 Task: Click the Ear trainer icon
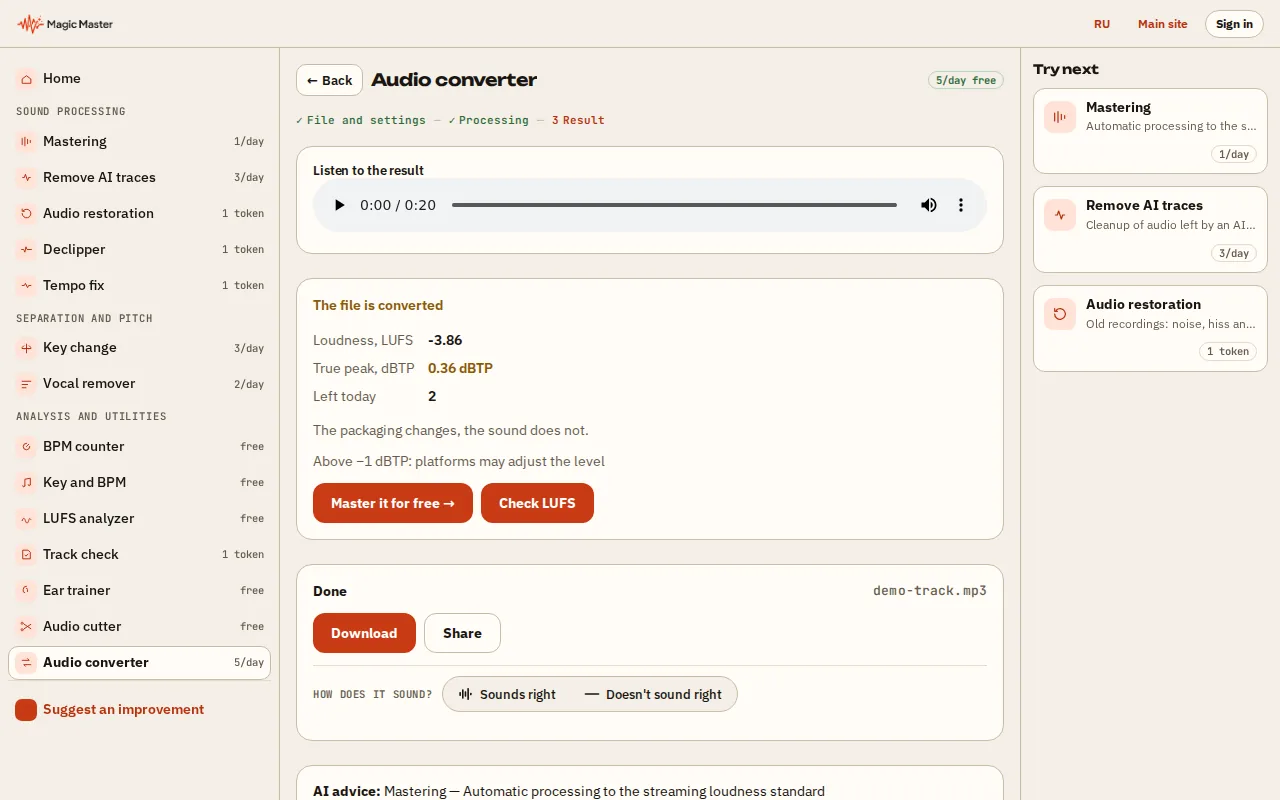pyautogui.click(x=26, y=590)
